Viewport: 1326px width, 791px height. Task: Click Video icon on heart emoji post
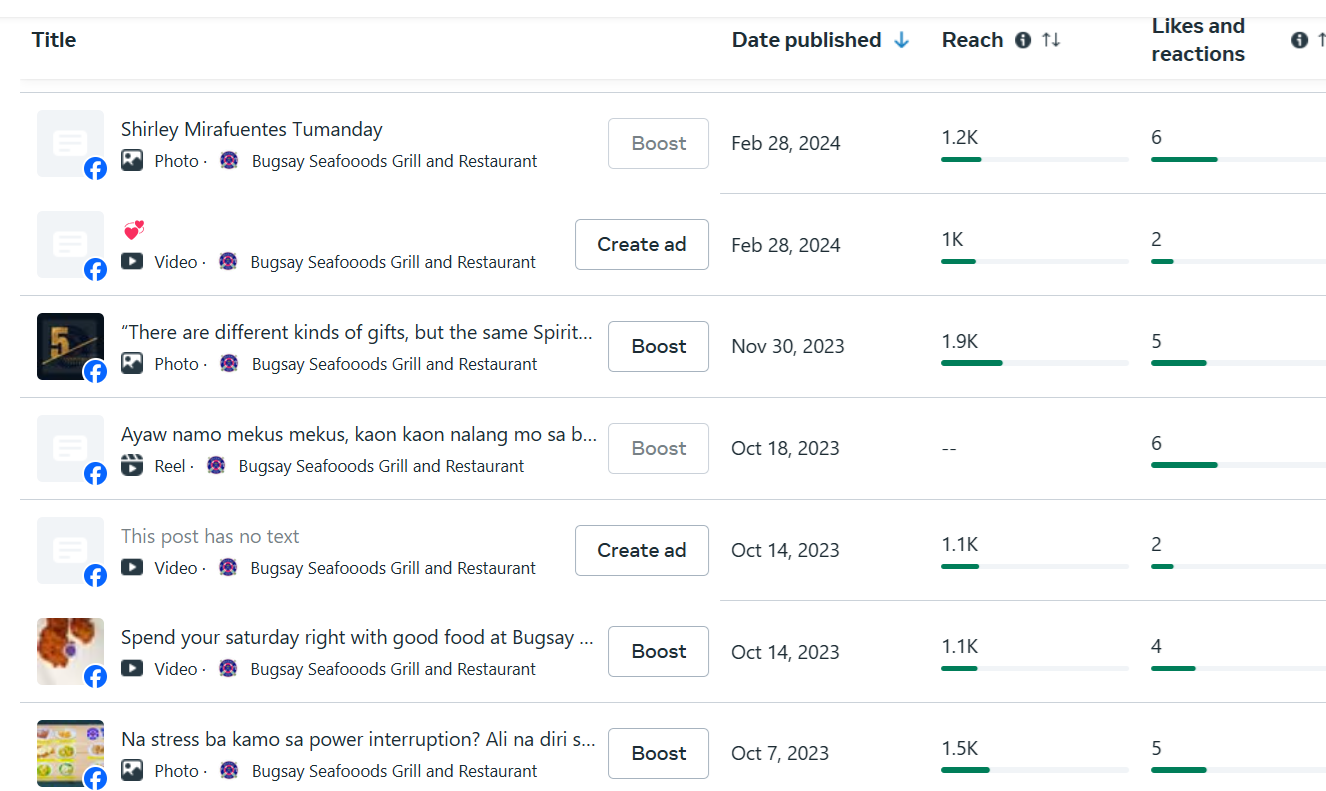click(132, 262)
